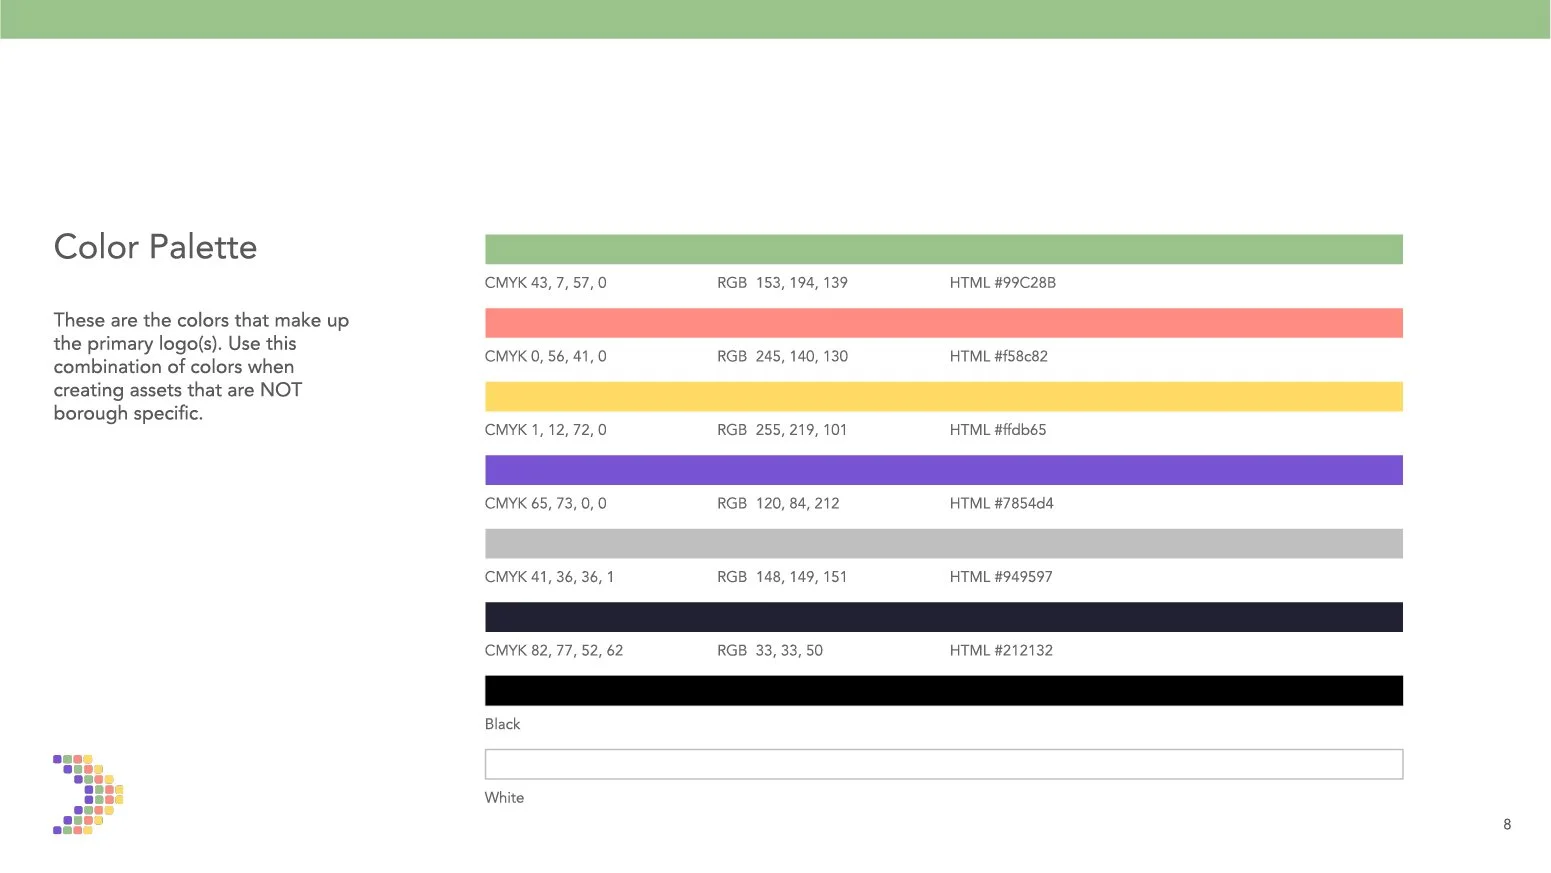Viewport: 1551px width, 873px height.
Task: Click text CMYK 0, 56, 41, 0
Action: click(545, 356)
